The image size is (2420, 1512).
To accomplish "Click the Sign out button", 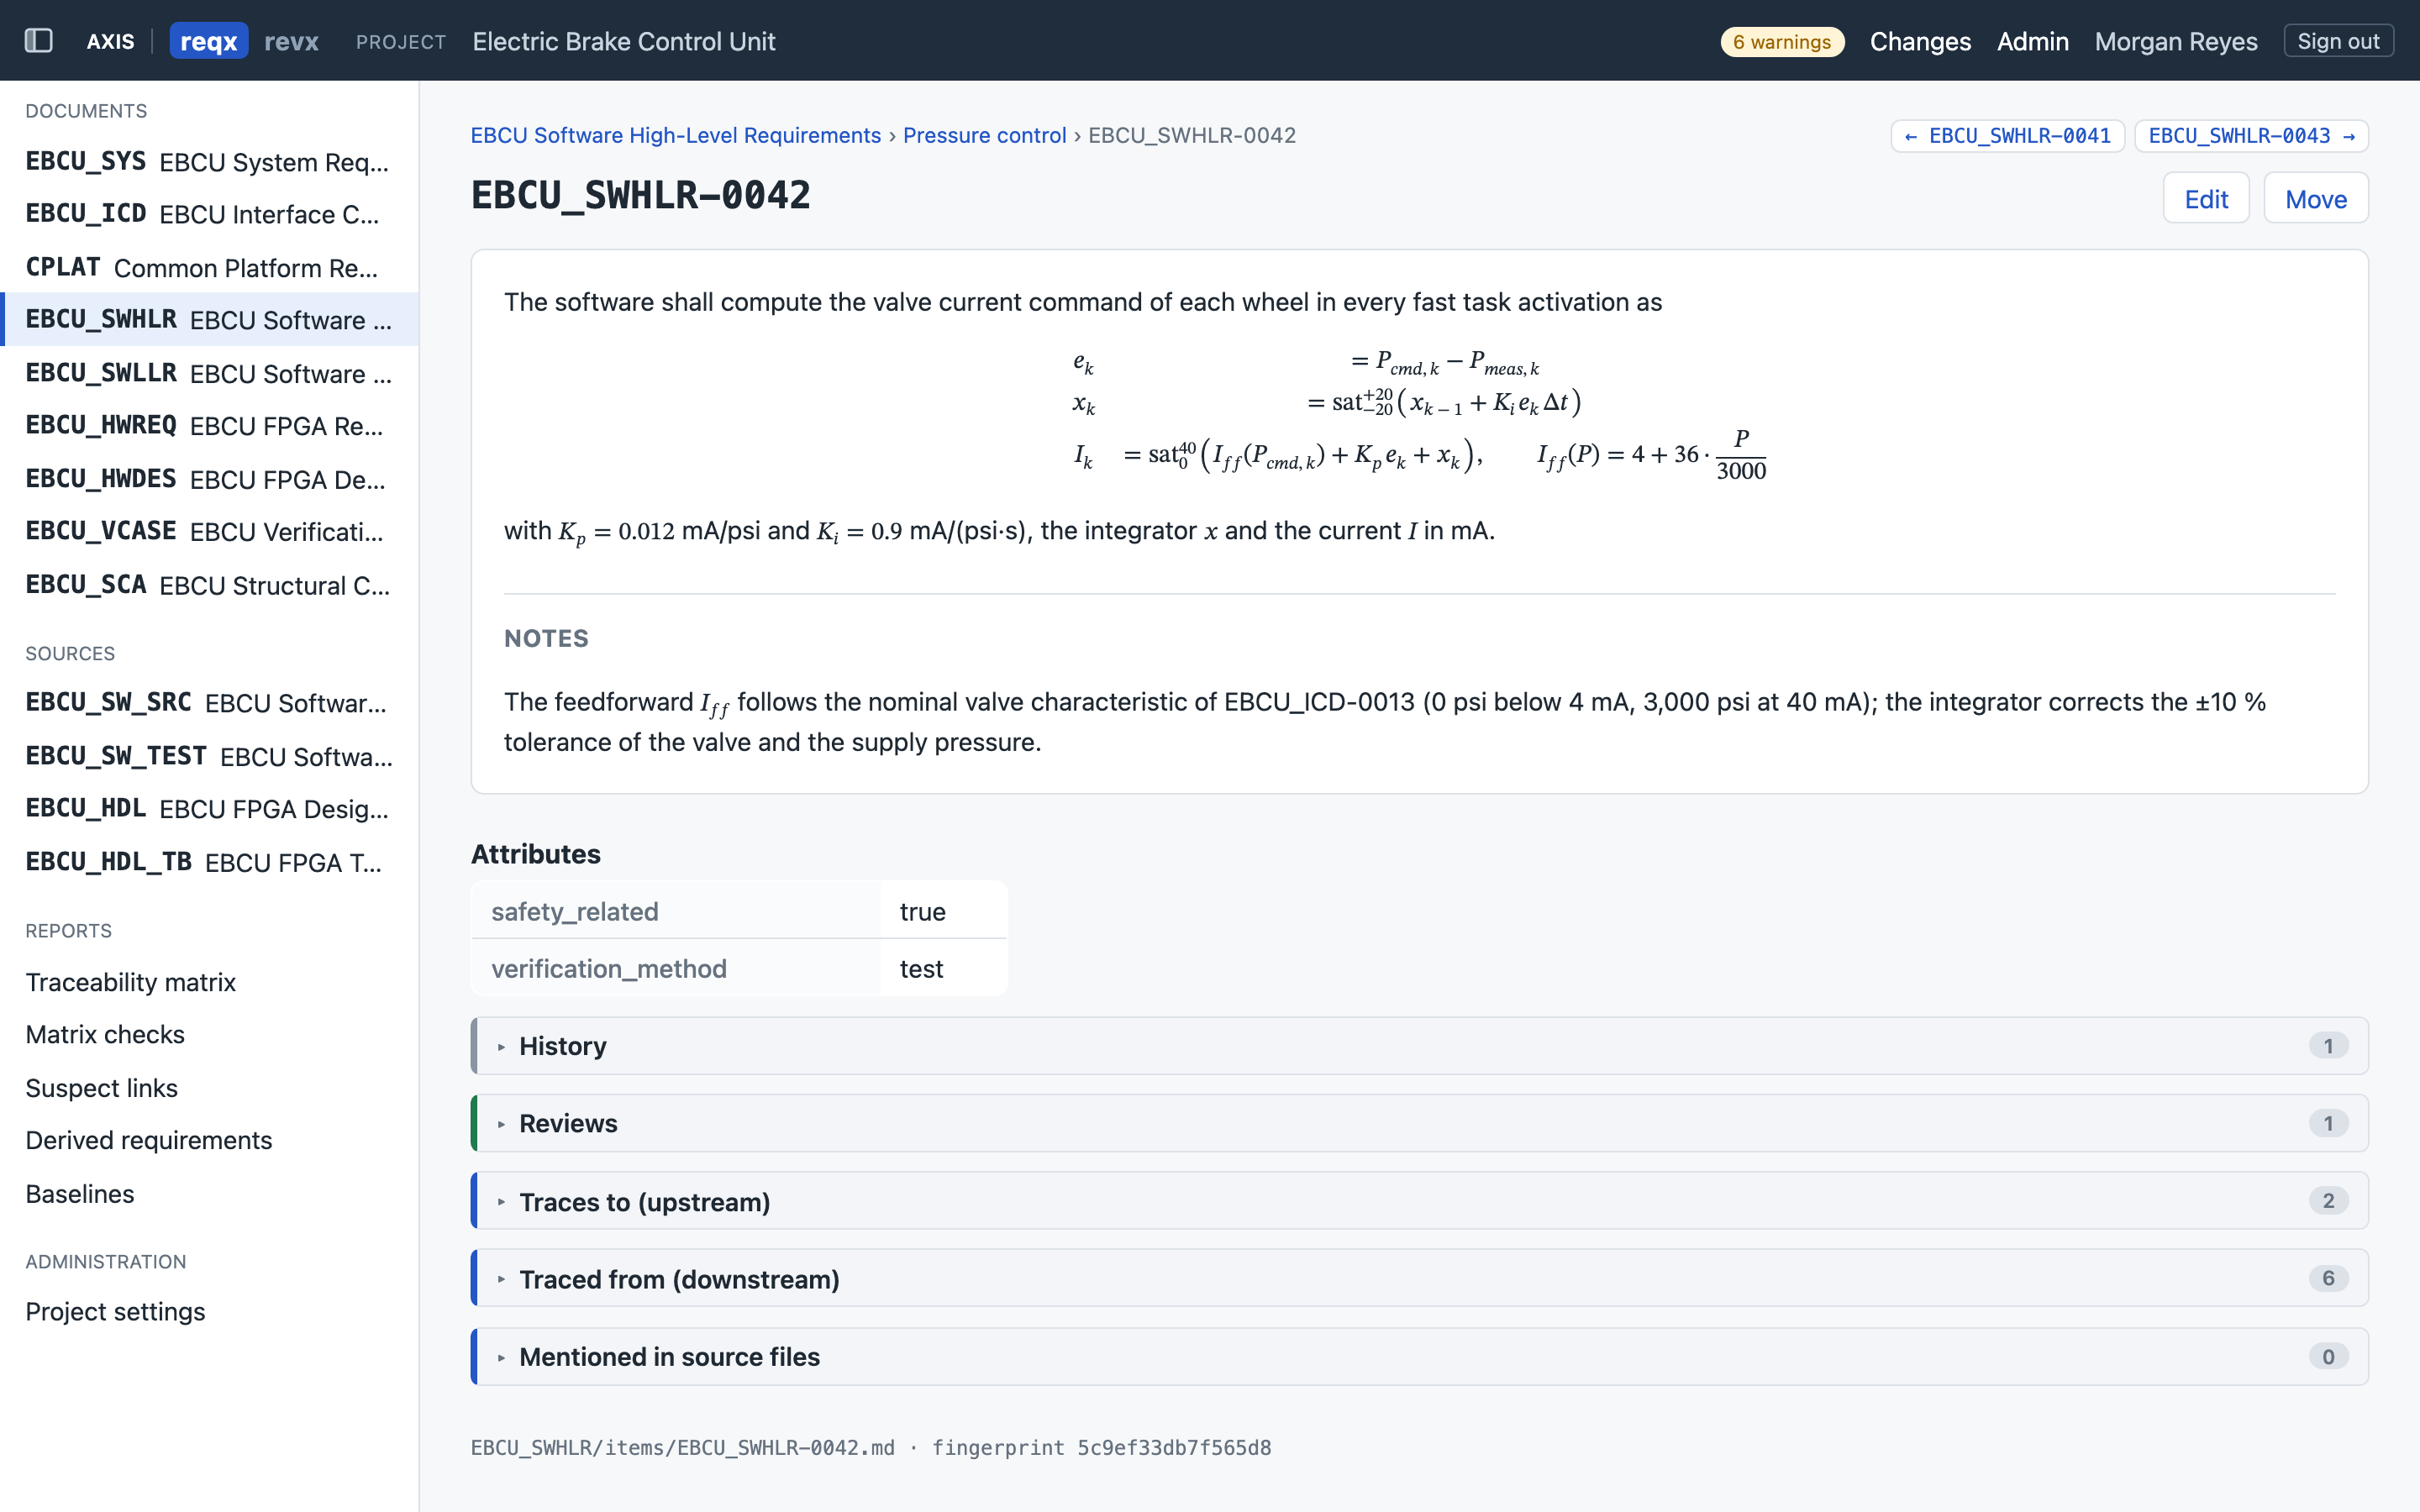I will (x=2338, y=41).
